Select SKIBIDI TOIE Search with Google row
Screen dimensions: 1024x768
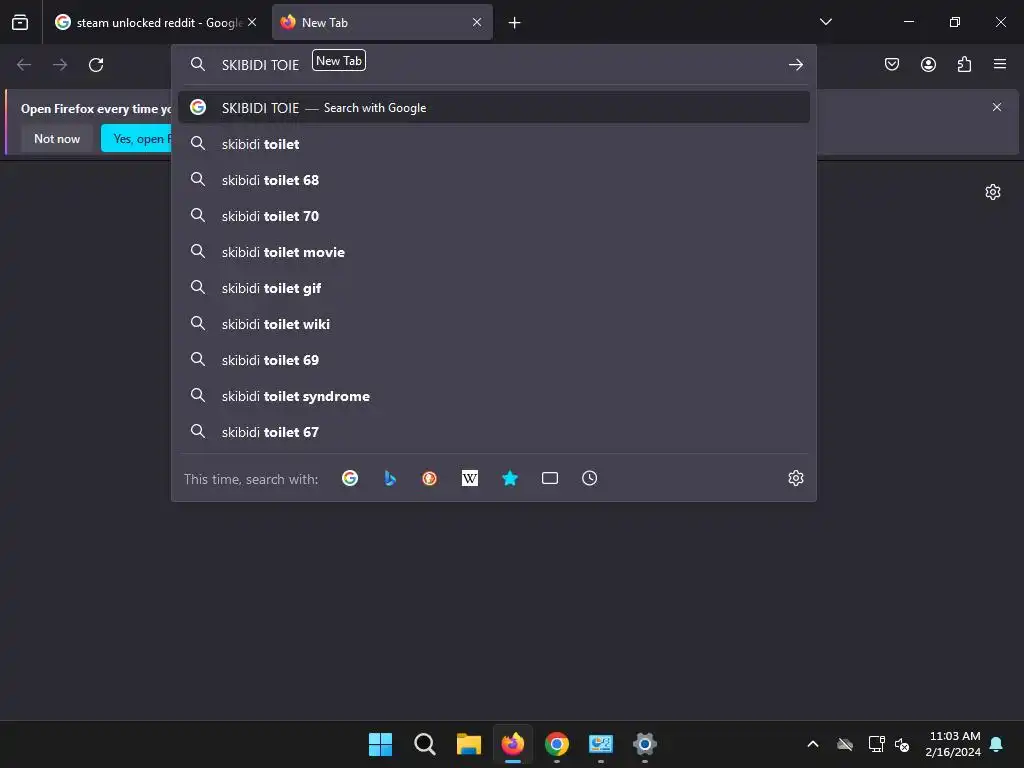pyautogui.click(x=494, y=108)
